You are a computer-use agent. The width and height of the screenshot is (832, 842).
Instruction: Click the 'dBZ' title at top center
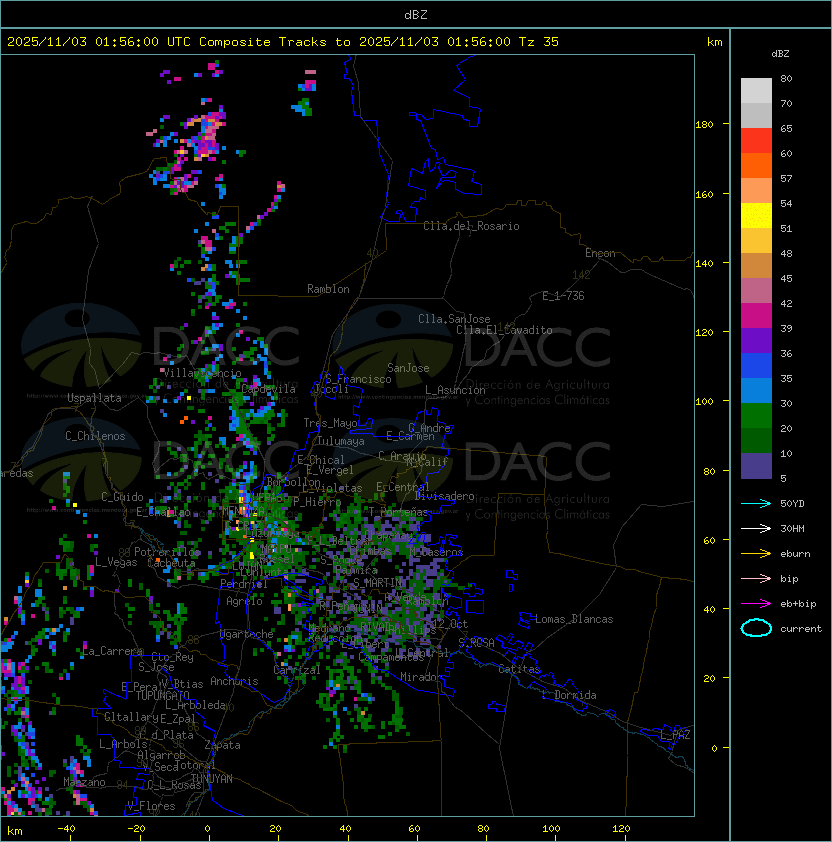[x=416, y=14]
